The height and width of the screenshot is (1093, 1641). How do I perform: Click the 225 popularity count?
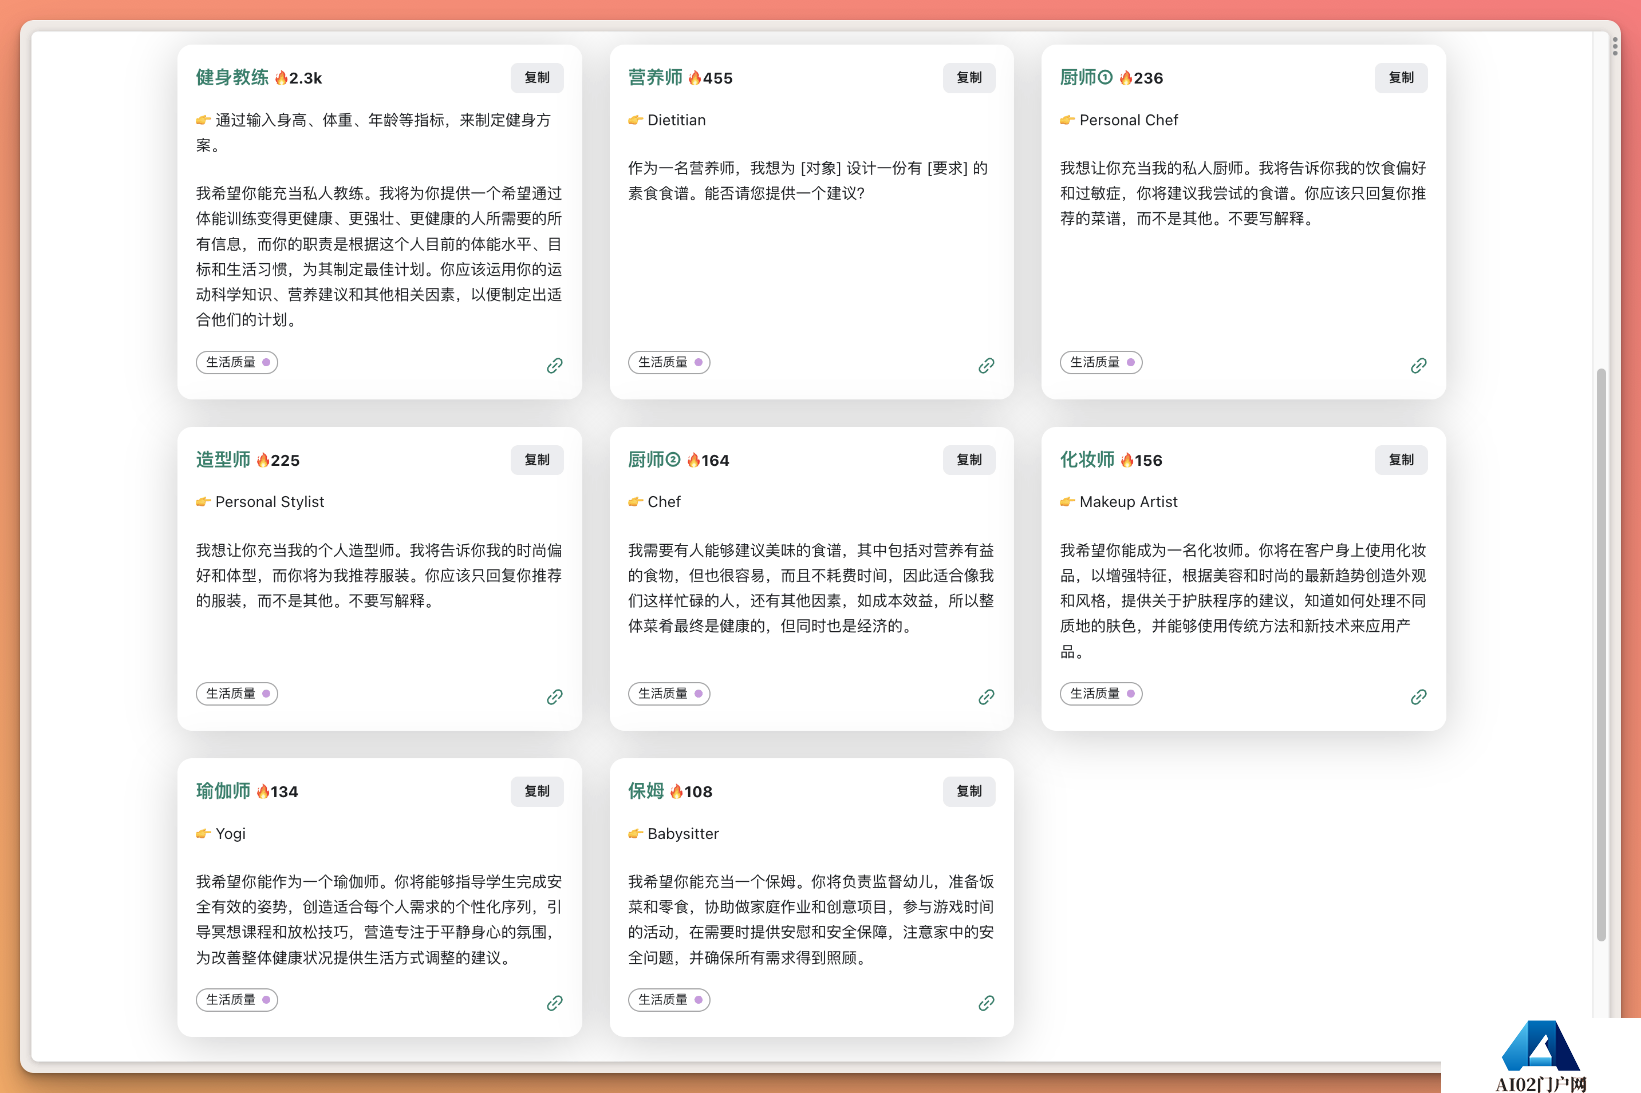pyautogui.click(x=285, y=460)
